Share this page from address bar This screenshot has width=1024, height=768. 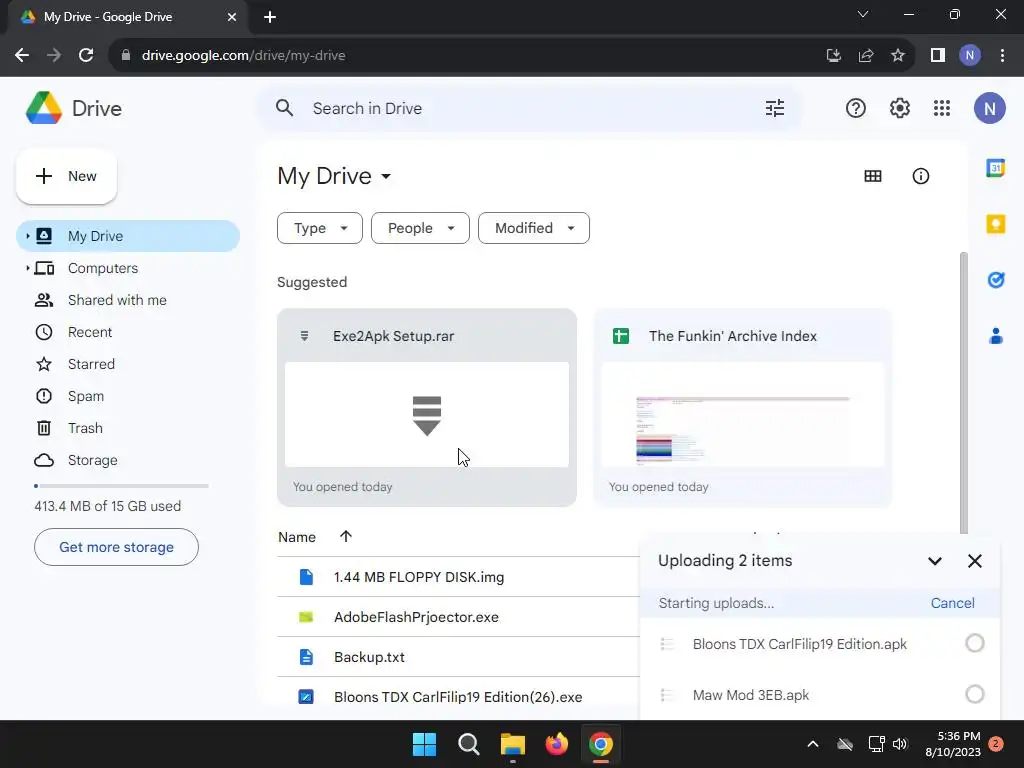click(x=866, y=56)
